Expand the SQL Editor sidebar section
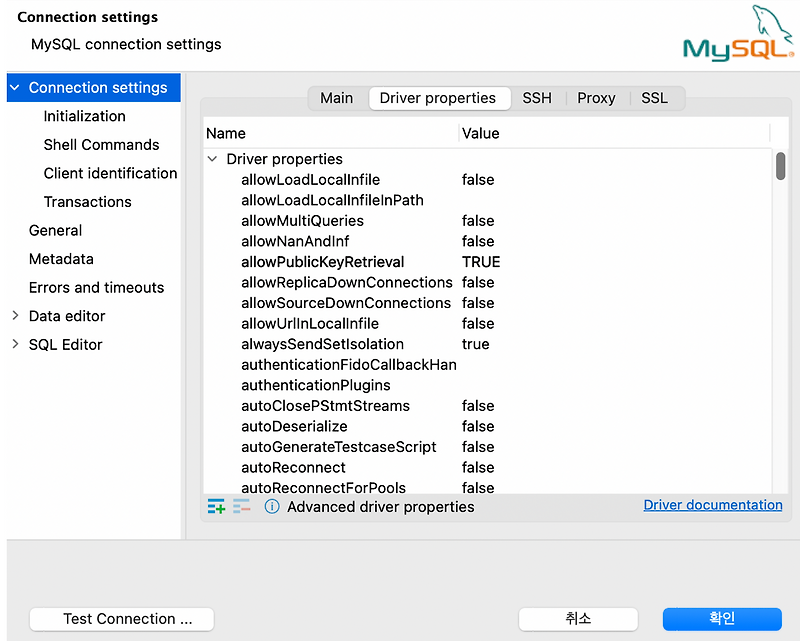This screenshot has height=641, width=800. point(15,344)
